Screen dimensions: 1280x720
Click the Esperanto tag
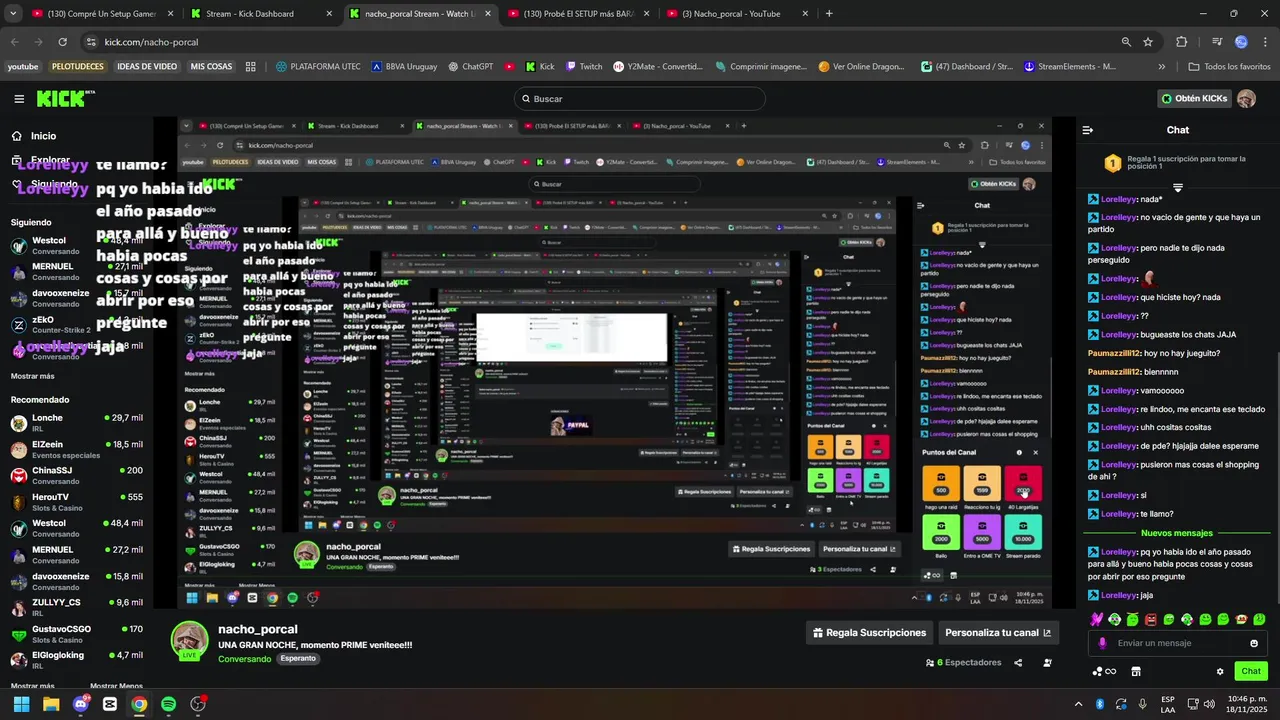click(x=298, y=659)
